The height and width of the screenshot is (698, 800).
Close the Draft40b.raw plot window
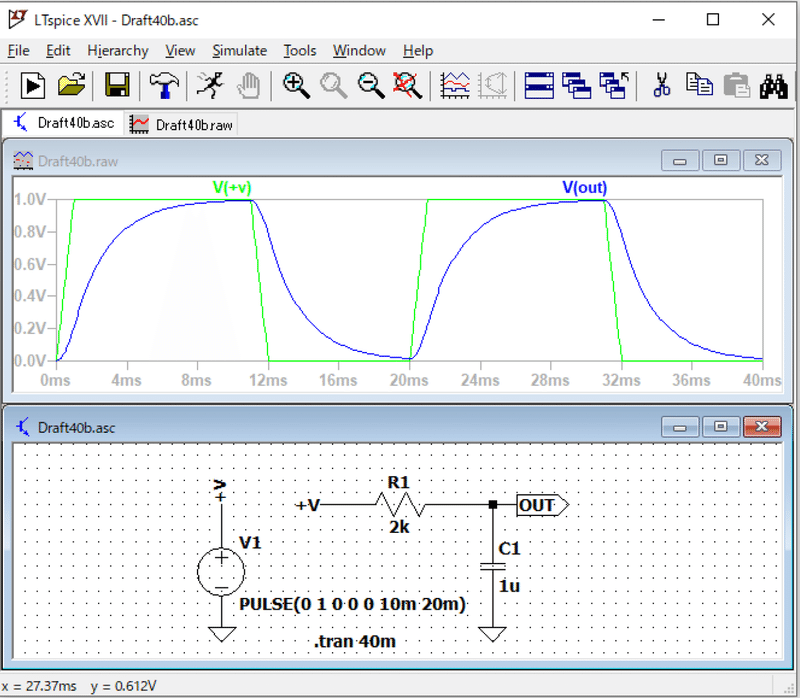click(762, 161)
